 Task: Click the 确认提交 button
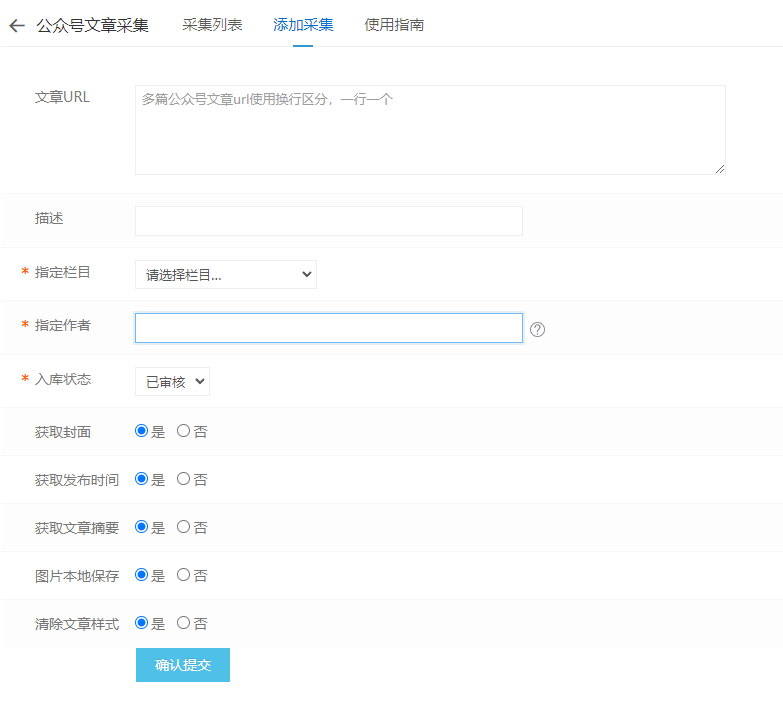point(183,665)
